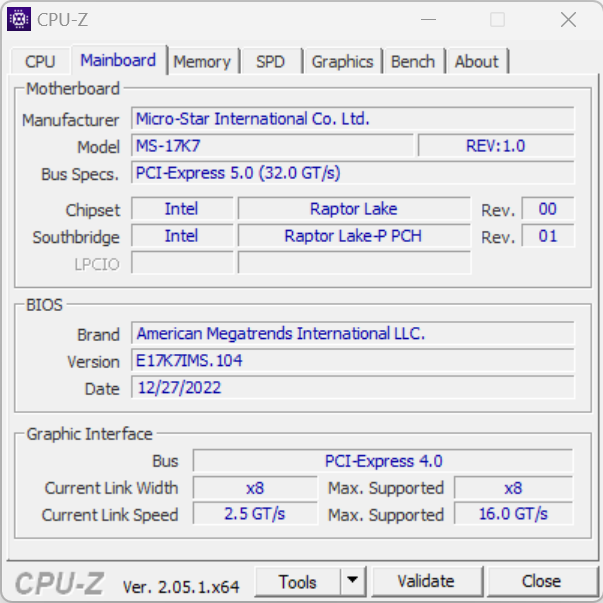The height and width of the screenshot is (603, 603).
Task: Click the BIOS Date 12/27/2022
Action: point(353,388)
